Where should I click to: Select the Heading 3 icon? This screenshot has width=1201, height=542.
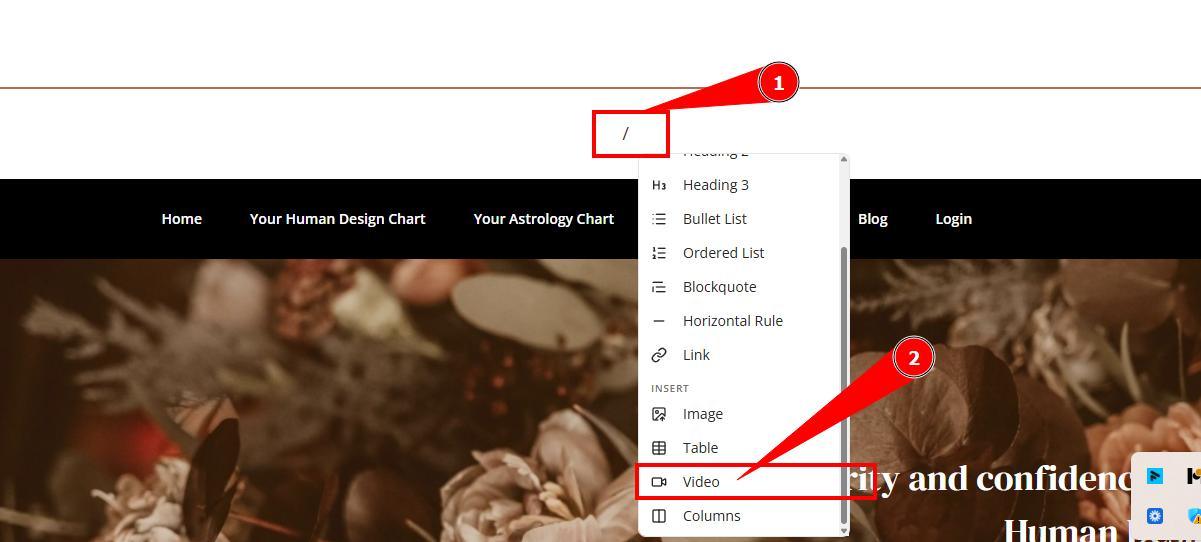[x=659, y=185]
